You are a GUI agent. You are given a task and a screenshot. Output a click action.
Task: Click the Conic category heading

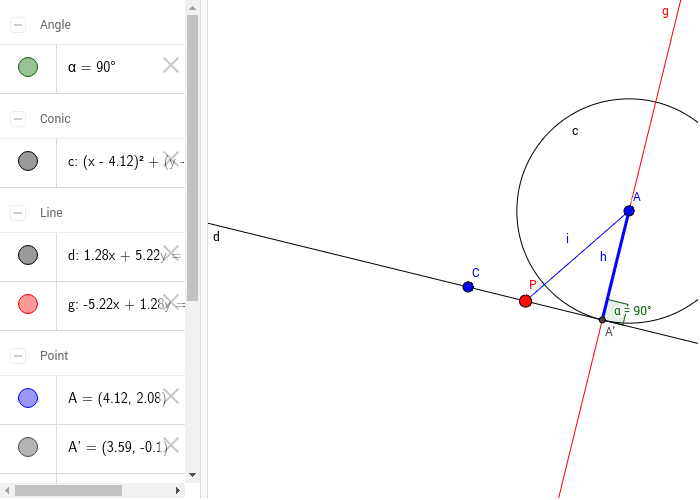click(55, 119)
